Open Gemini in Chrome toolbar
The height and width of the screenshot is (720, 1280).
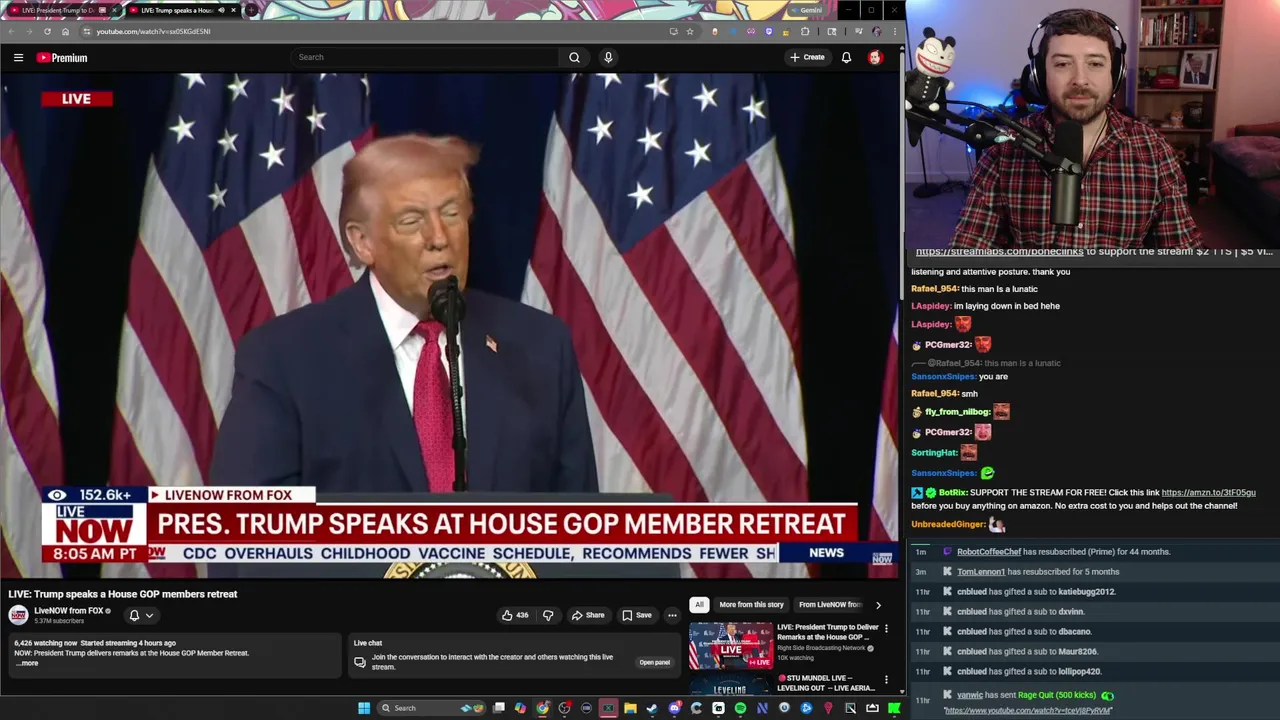(806, 10)
